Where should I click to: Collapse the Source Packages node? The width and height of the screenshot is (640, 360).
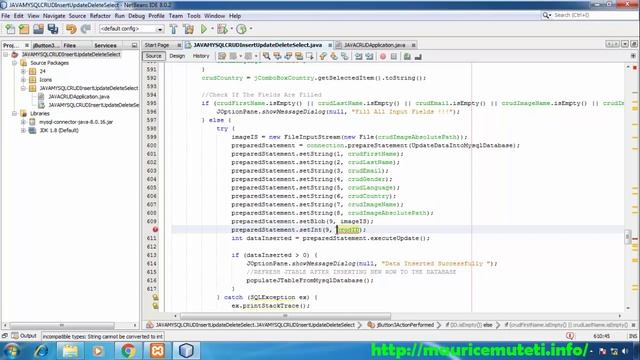tap(14, 63)
